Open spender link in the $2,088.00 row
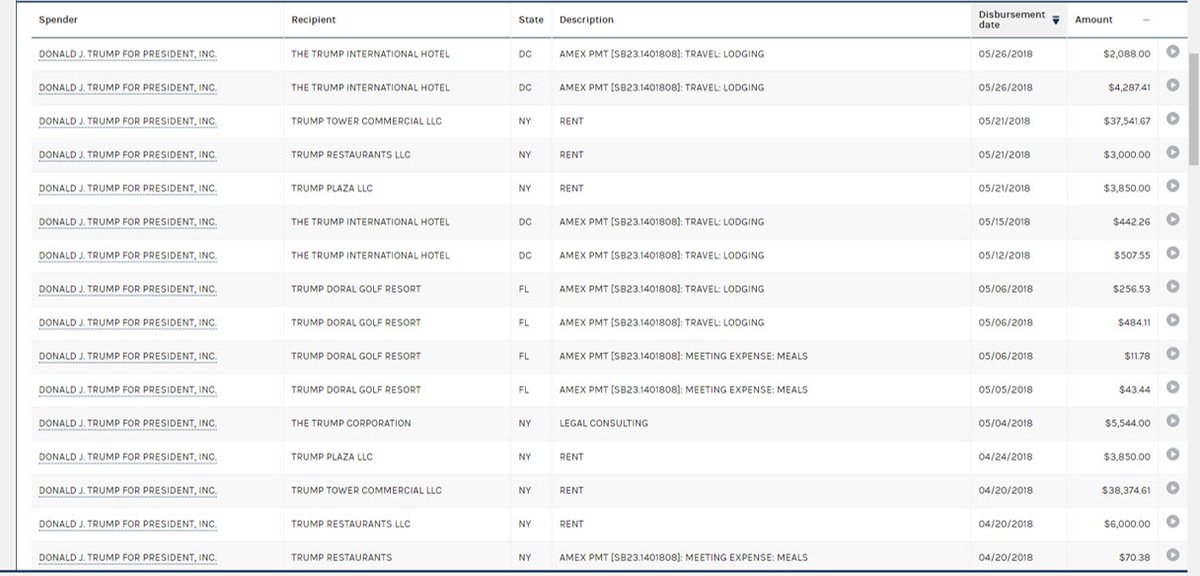Viewport: 1200px width, 576px height. pos(128,54)
